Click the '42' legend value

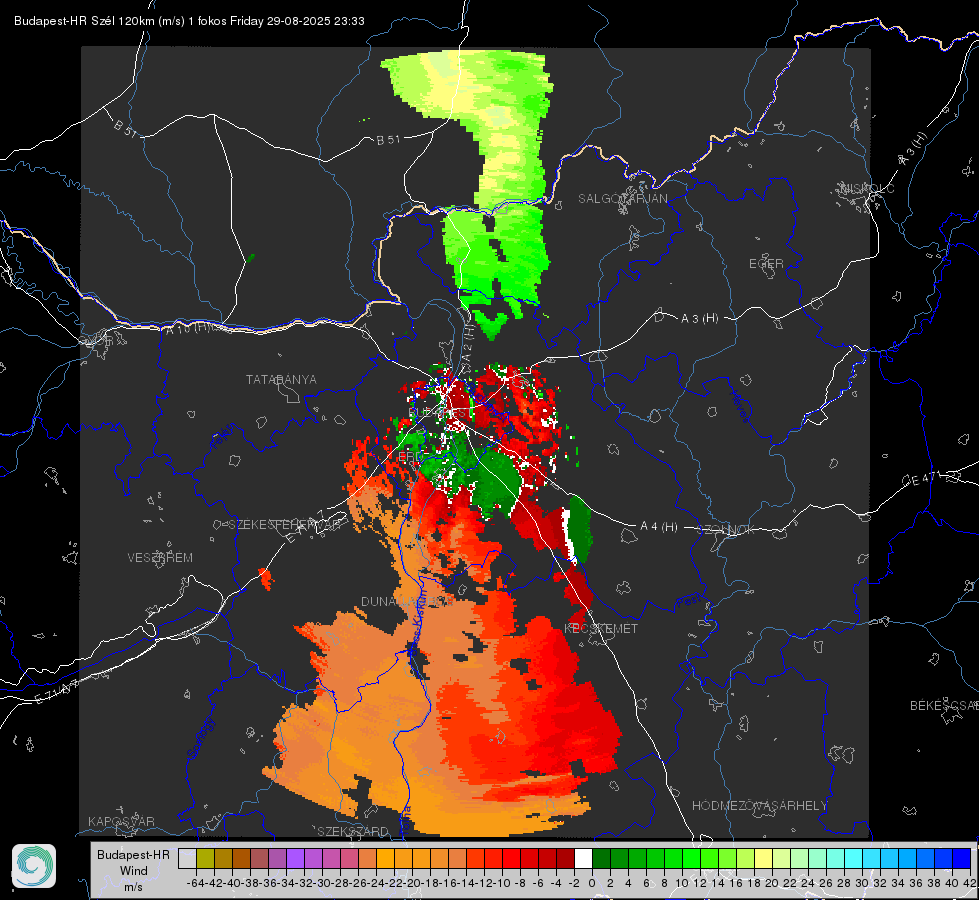pos(970,883)
